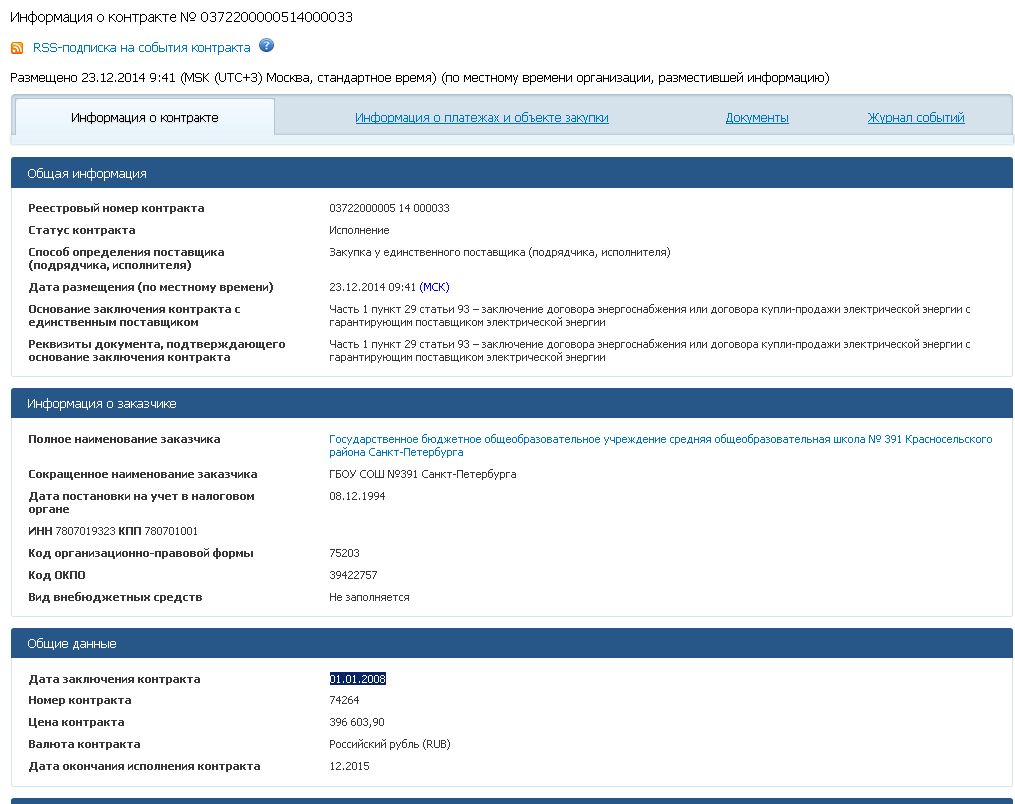The height and width of the screenshot is (804, 1015).
Task: Click the highlighted date 01.01.2008
Action: 357,678
